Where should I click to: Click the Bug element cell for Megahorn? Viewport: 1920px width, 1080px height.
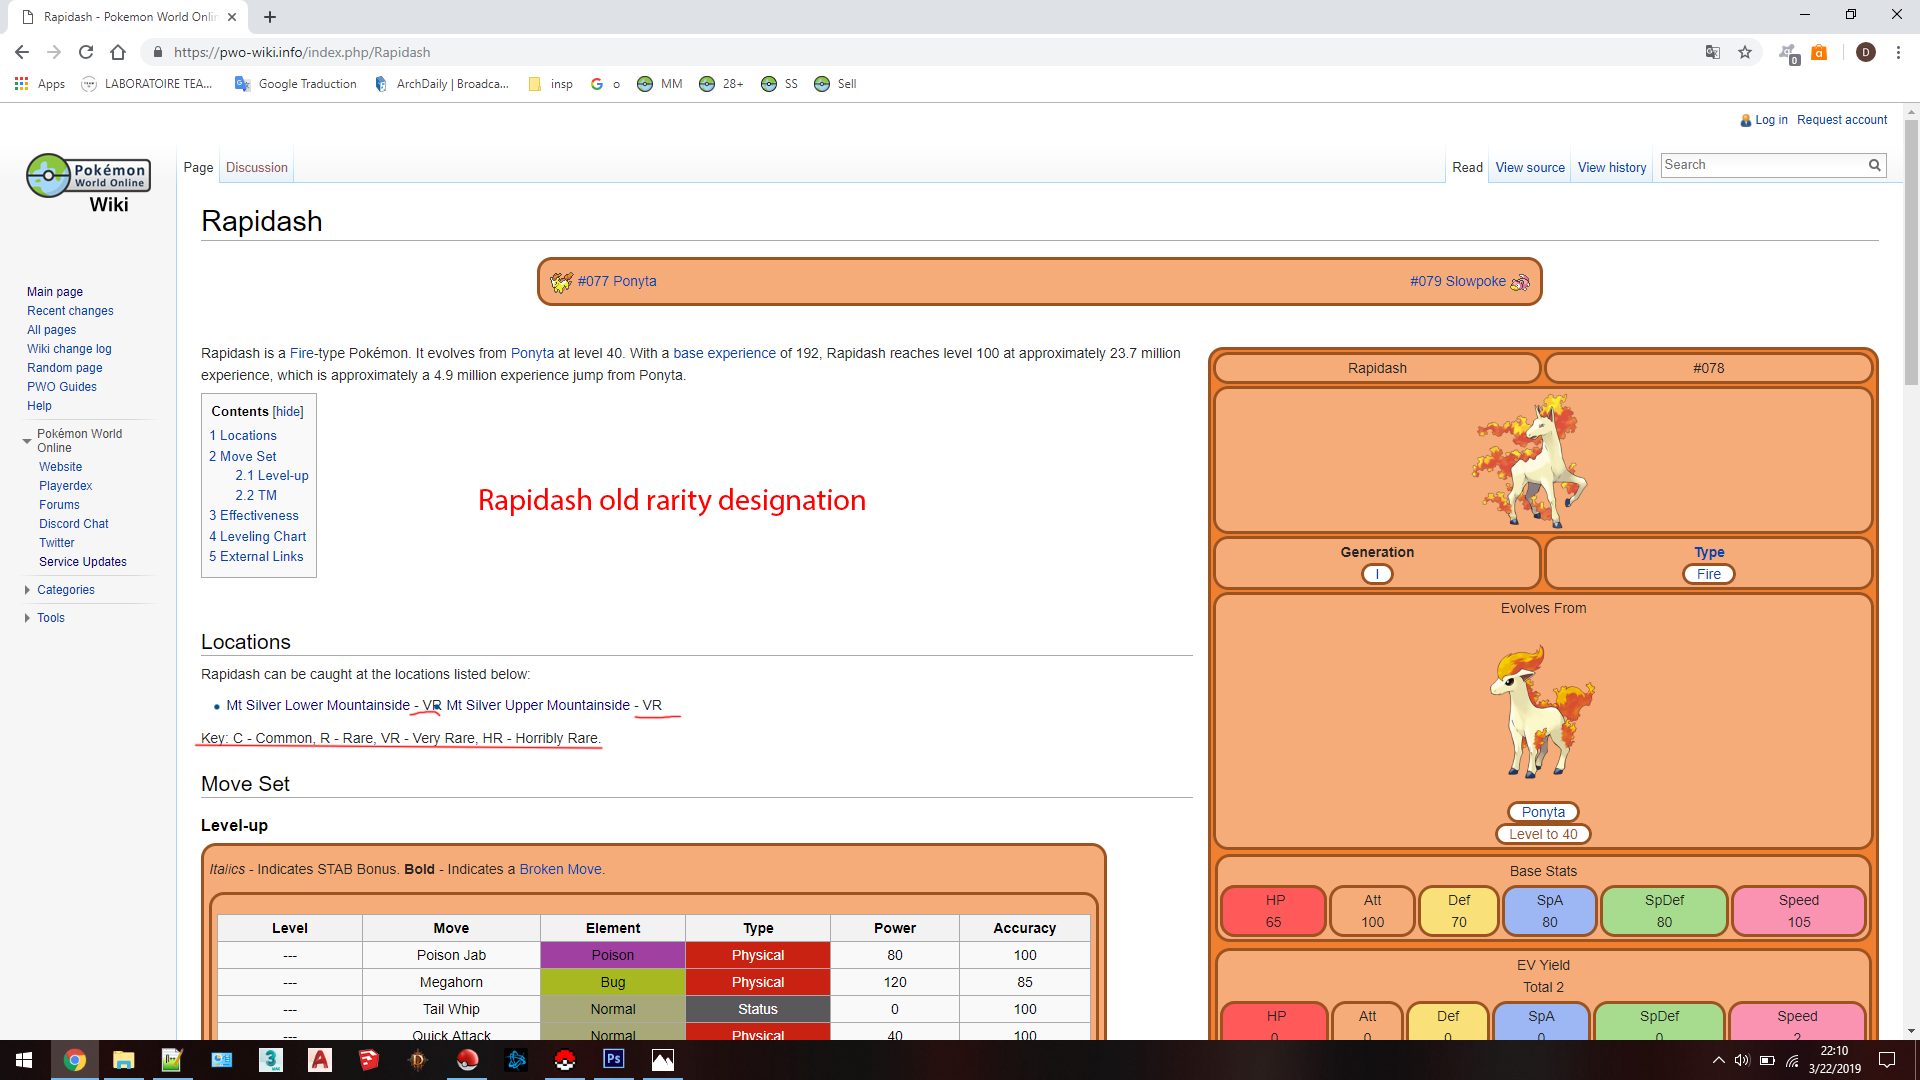(x=613, y=982)
